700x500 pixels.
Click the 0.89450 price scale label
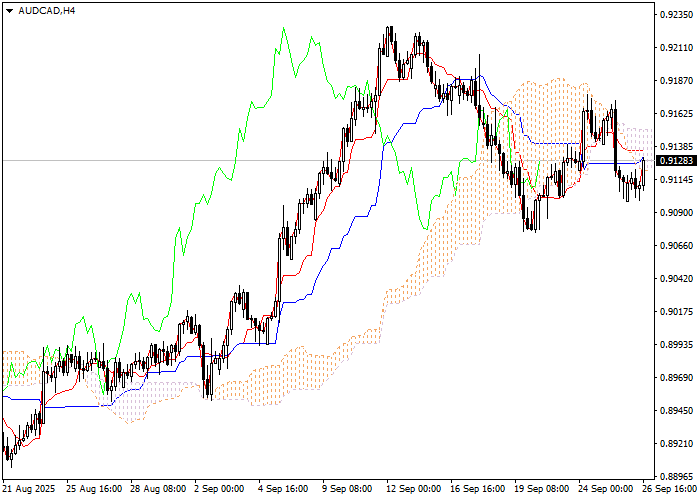[x=677, y=411]
